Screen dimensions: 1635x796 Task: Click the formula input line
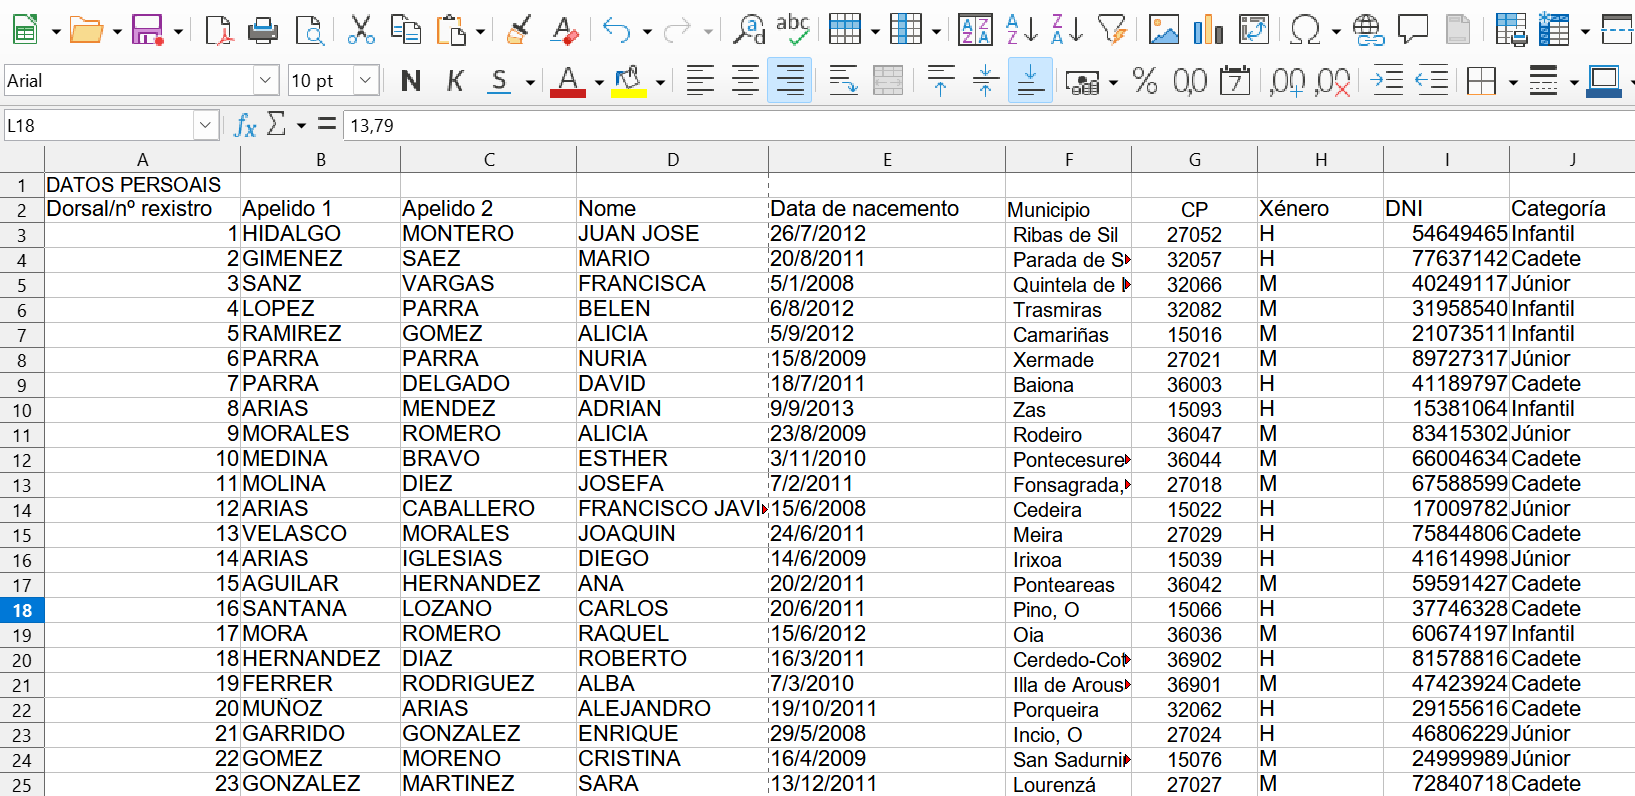coord(988,125)
